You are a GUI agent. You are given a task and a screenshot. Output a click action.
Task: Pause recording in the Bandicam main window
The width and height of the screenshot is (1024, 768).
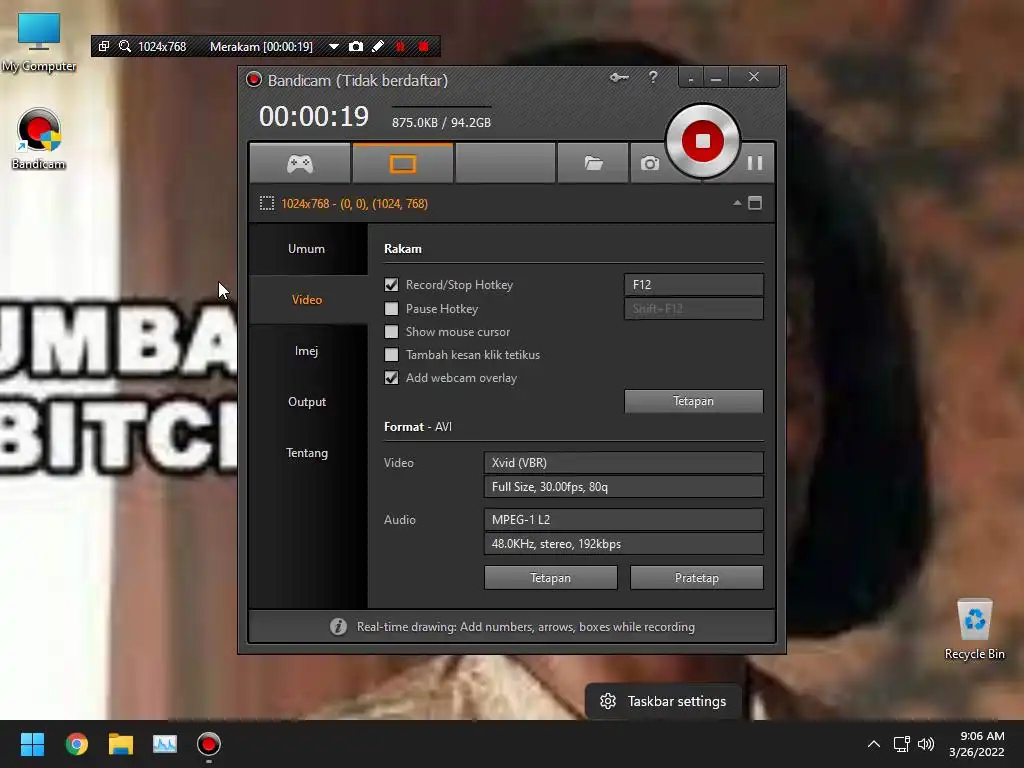point(754,163)
